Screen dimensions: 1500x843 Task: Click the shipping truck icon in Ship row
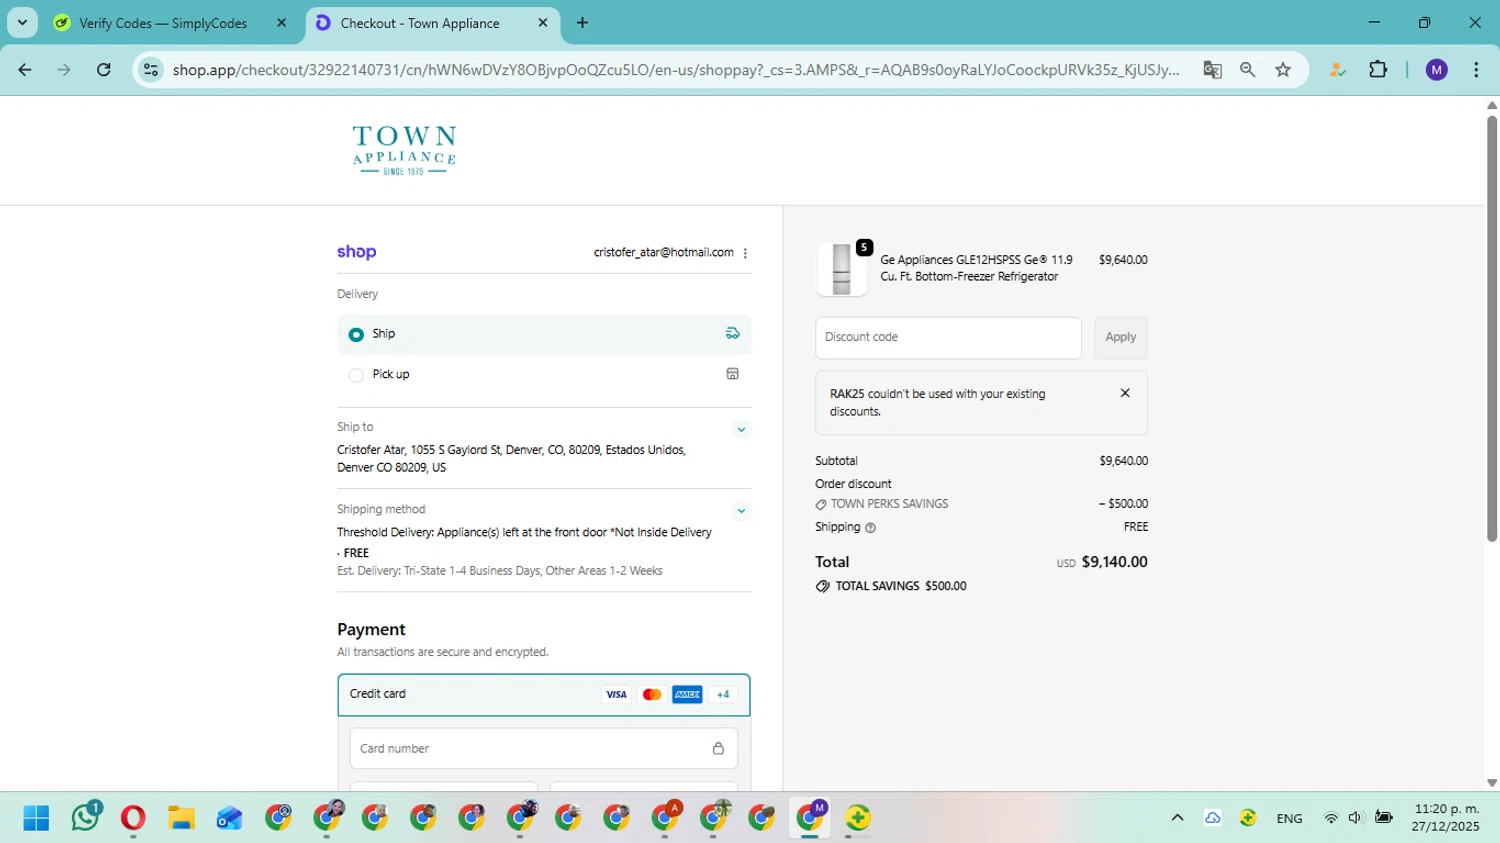(732, 334)
